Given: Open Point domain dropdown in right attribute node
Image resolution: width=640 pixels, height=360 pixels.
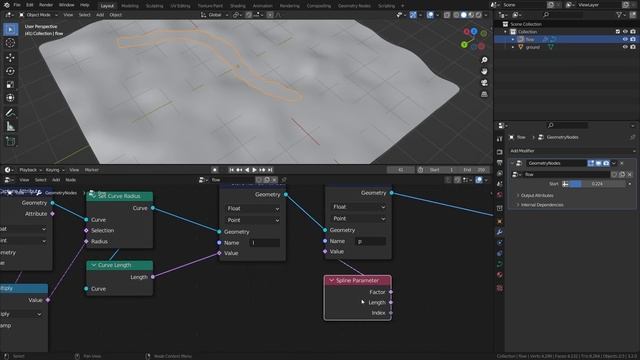Looking at the screenshot, I should pyautogui.click(x=358, y=219).
